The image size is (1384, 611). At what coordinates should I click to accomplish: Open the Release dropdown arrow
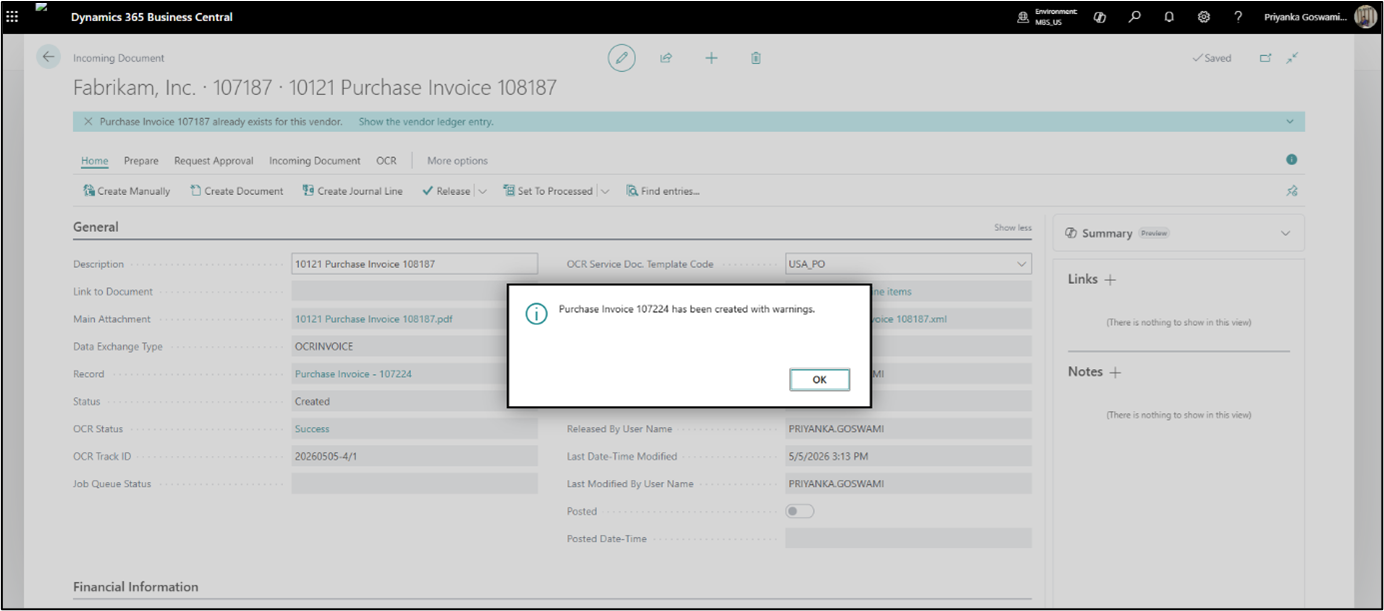[x=482, y=191]
